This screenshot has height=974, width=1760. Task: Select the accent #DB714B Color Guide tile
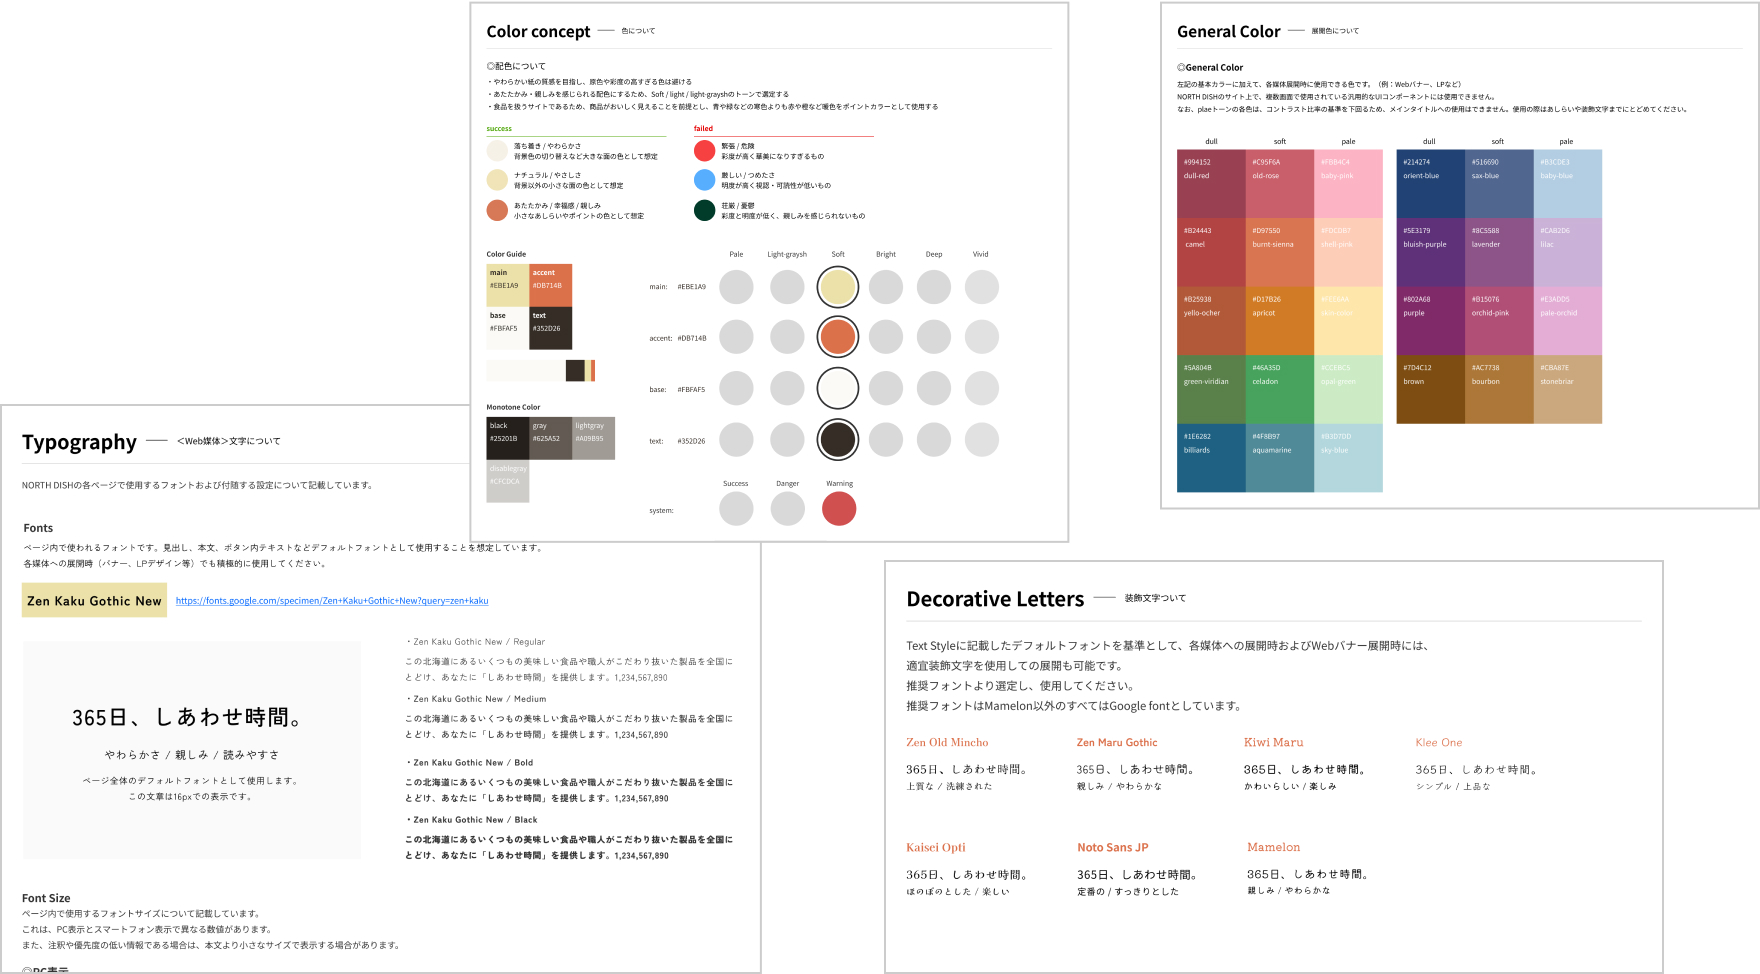(551, 285)
